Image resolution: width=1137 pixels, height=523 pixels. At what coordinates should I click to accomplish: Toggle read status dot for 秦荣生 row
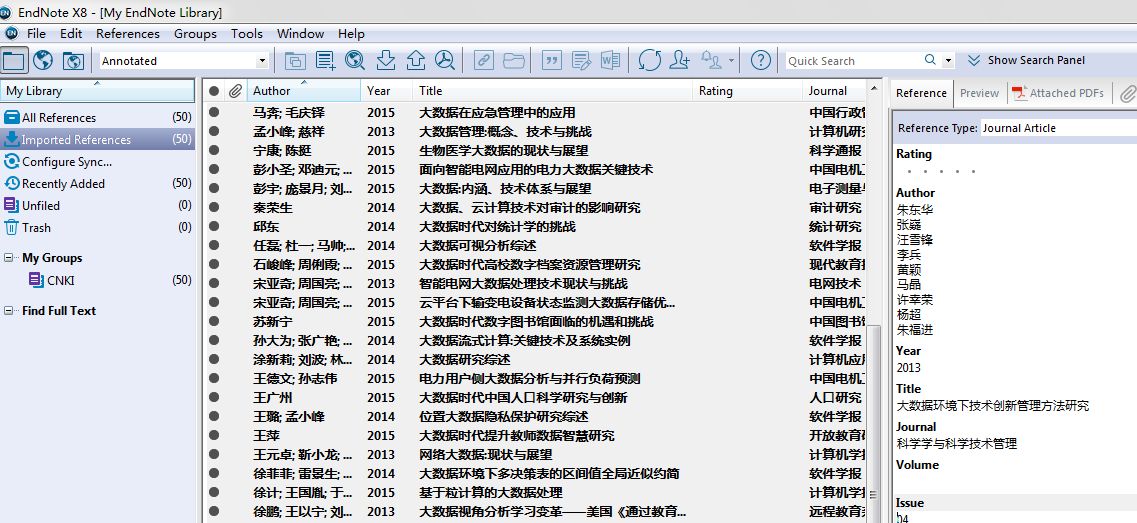[x=214, y=207]
